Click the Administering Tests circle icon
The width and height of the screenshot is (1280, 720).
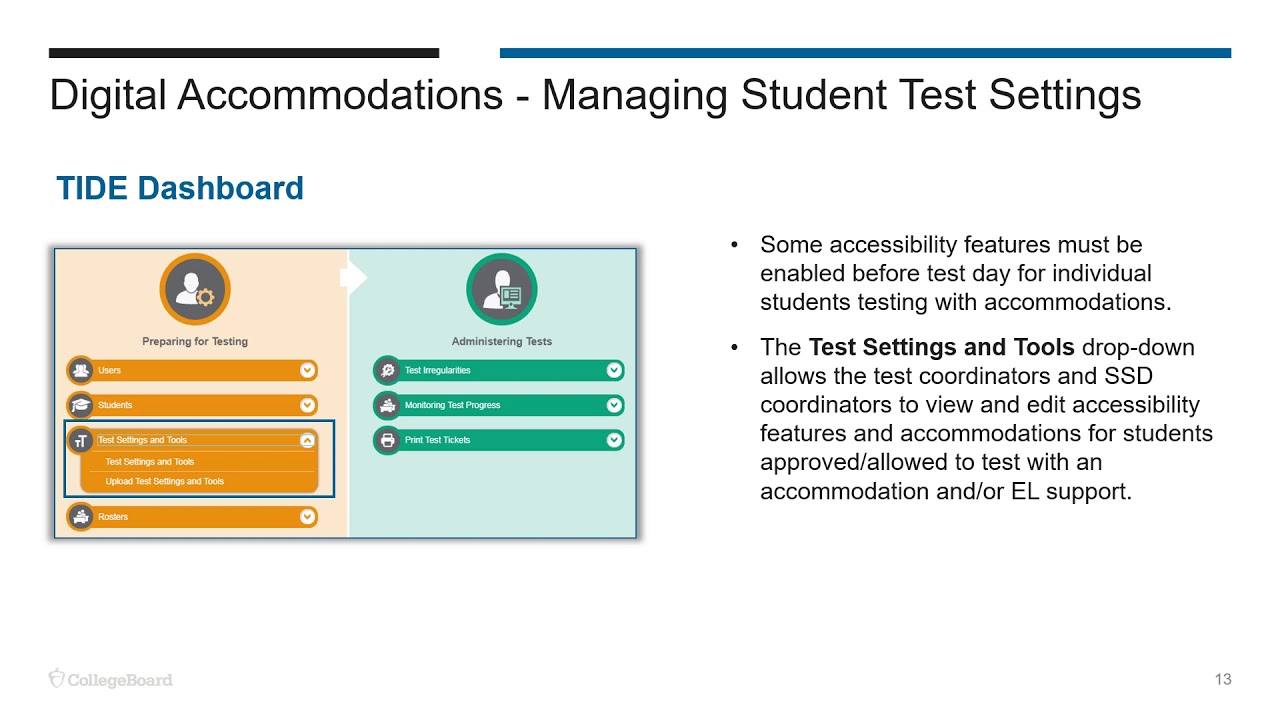(x=502, y=290)
